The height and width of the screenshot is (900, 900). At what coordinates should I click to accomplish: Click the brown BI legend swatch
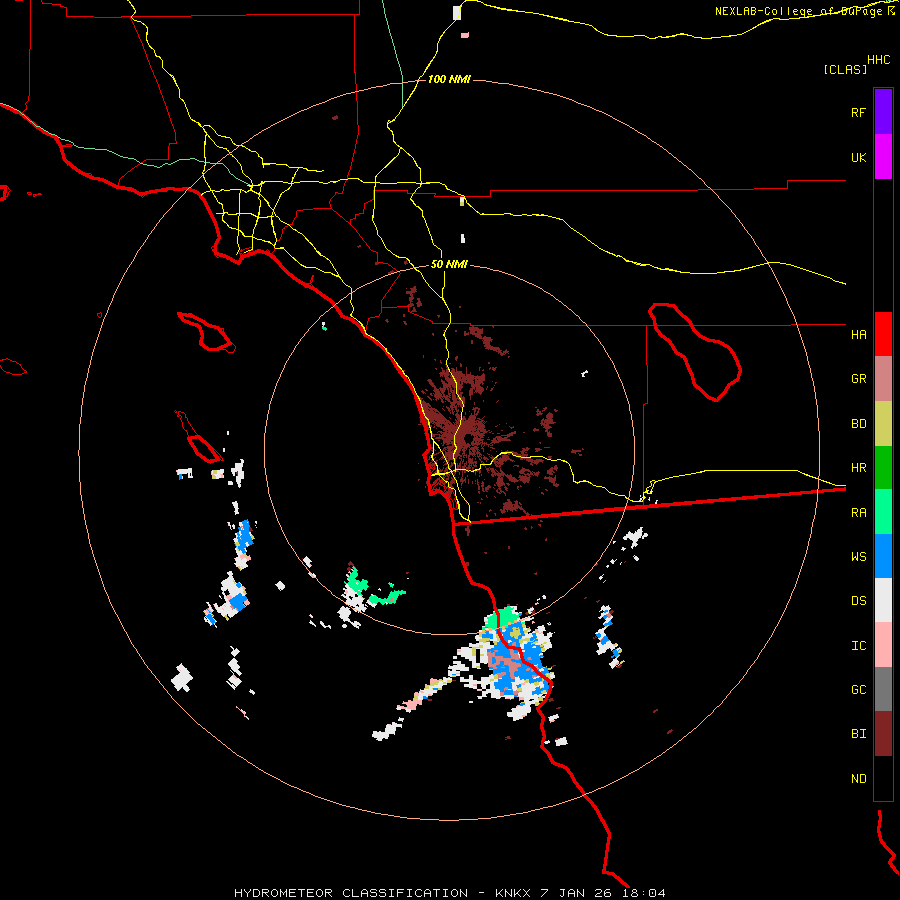pos(883,734)
